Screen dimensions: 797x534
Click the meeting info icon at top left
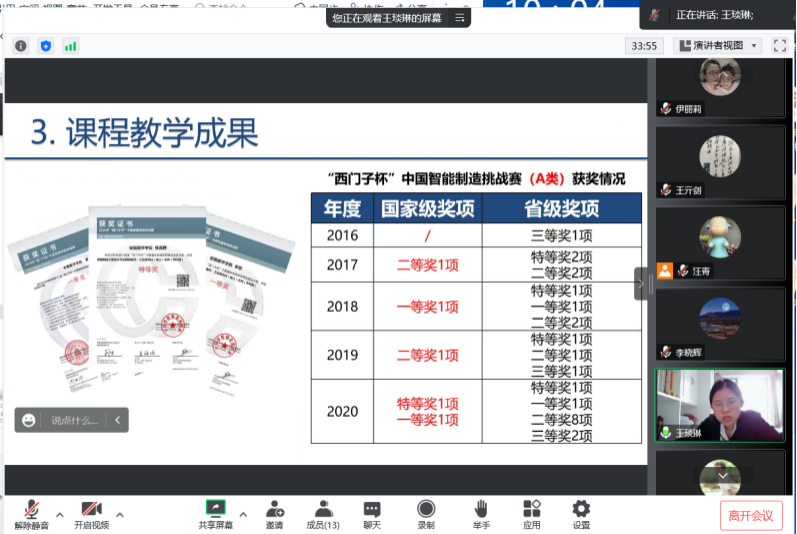point(21,46)
